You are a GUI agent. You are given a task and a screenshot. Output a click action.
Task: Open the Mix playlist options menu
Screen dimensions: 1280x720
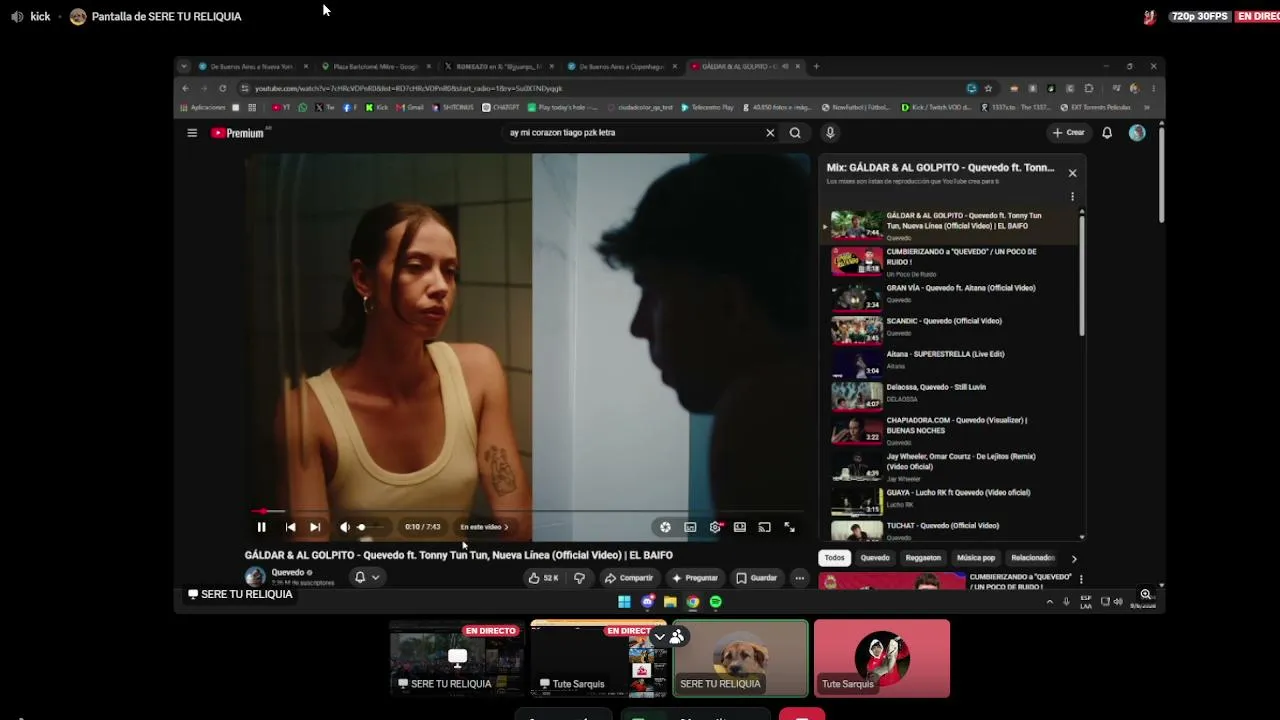click(x=1073, y=197)
